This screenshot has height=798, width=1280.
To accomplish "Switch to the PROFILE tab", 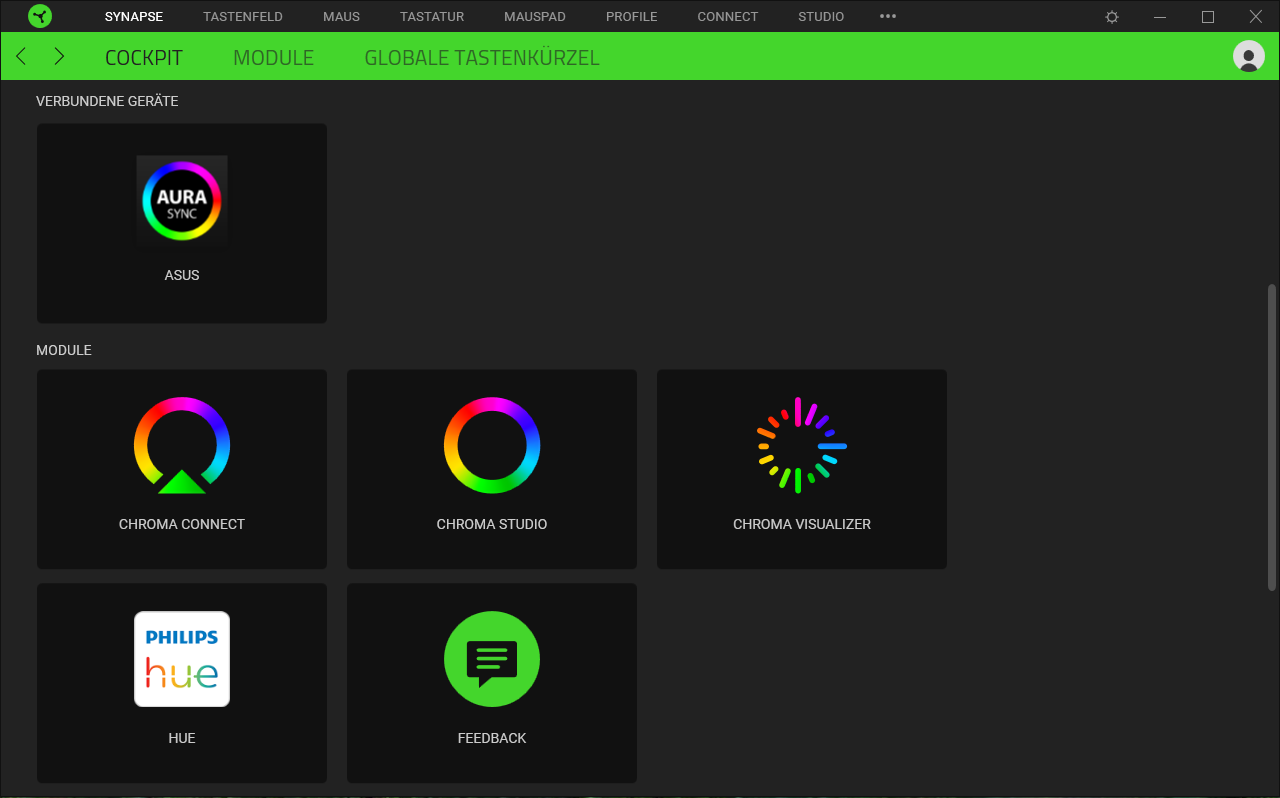I will pos(632,17).
